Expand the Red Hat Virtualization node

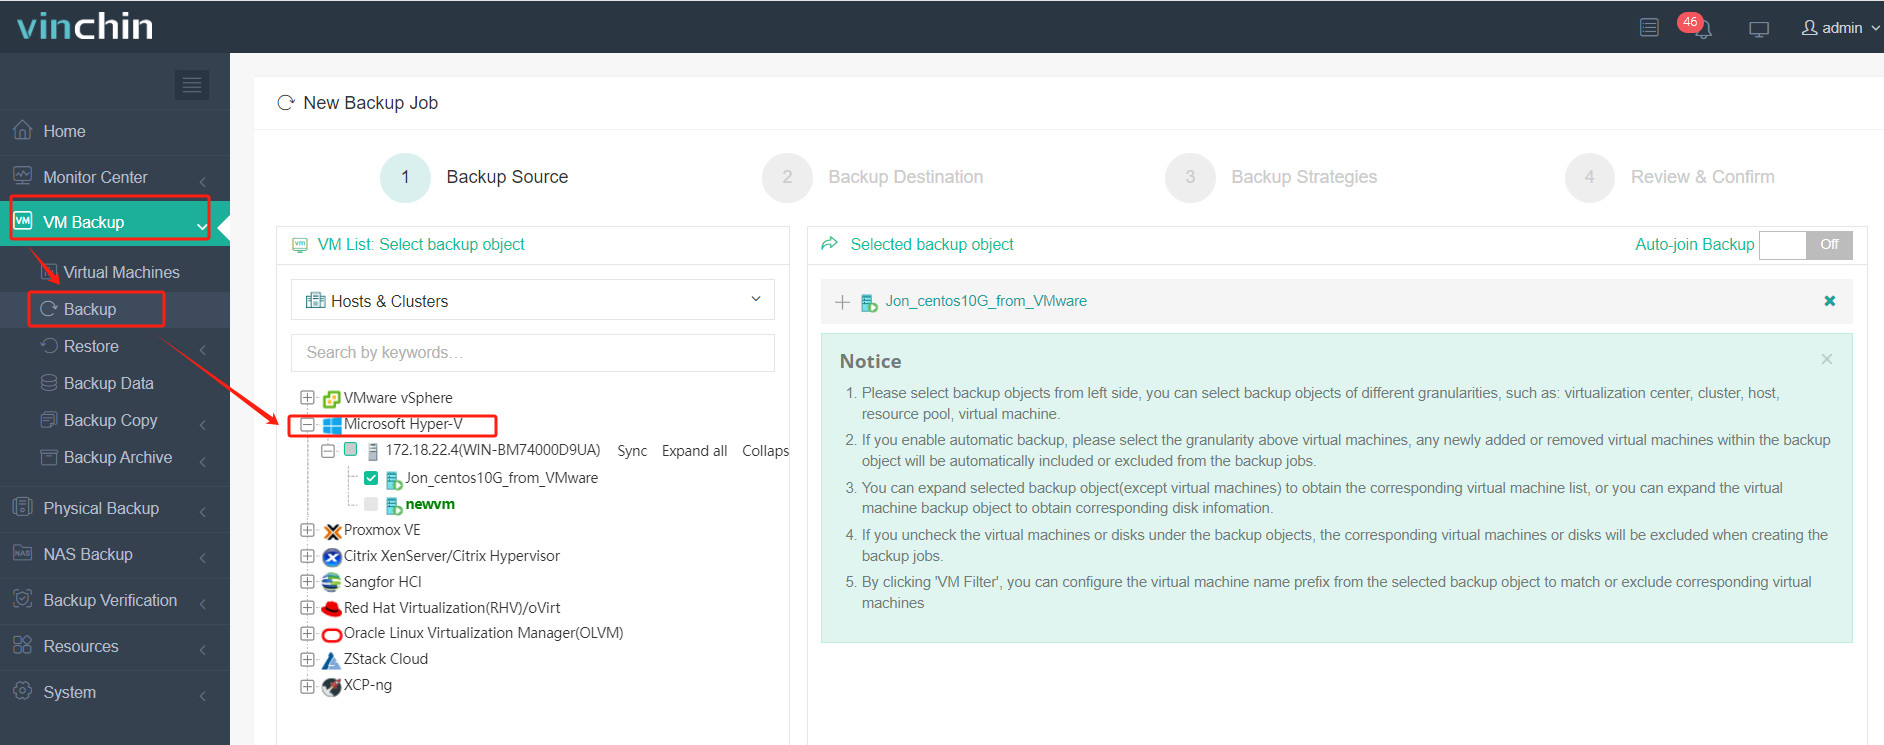pyautogui.click(x=308, y=607)
